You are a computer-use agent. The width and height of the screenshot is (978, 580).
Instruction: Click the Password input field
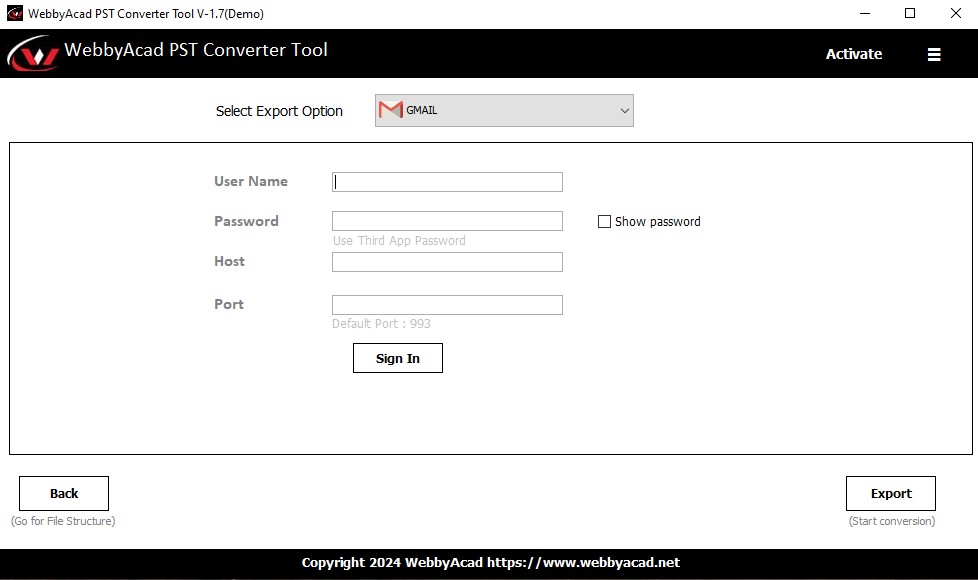pos(447,221)
